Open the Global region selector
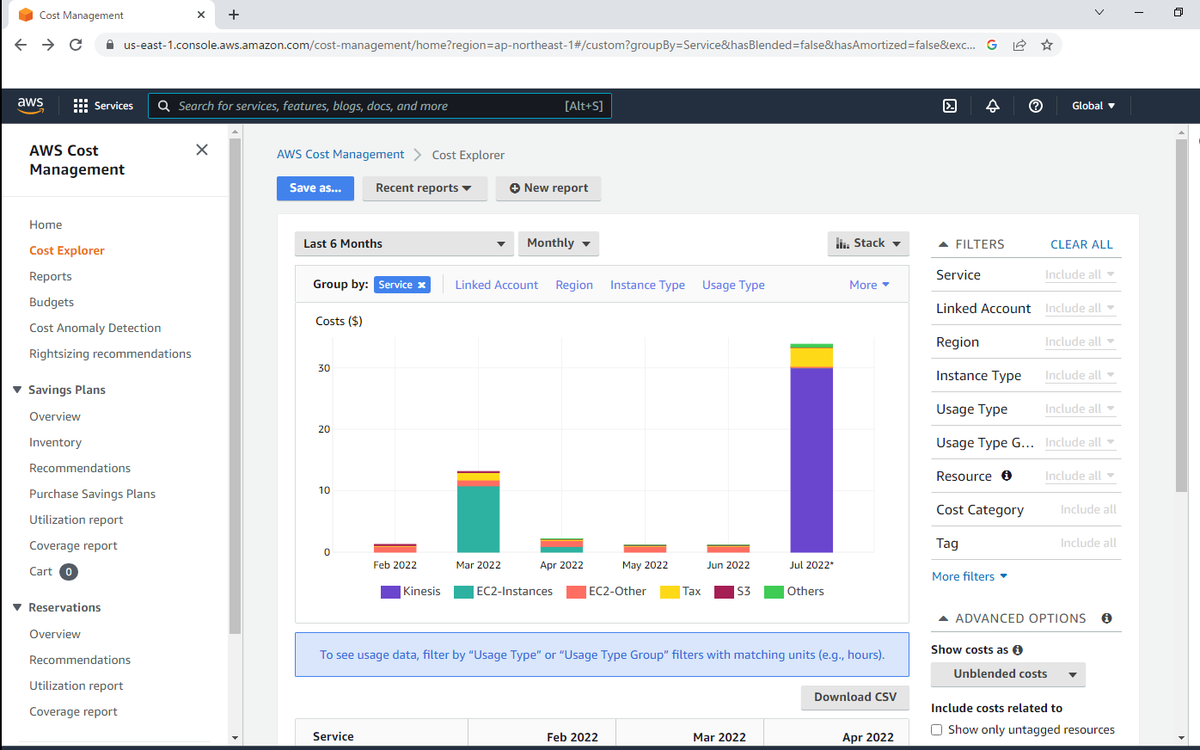The image size is (1200, 750). point(1093,106)
